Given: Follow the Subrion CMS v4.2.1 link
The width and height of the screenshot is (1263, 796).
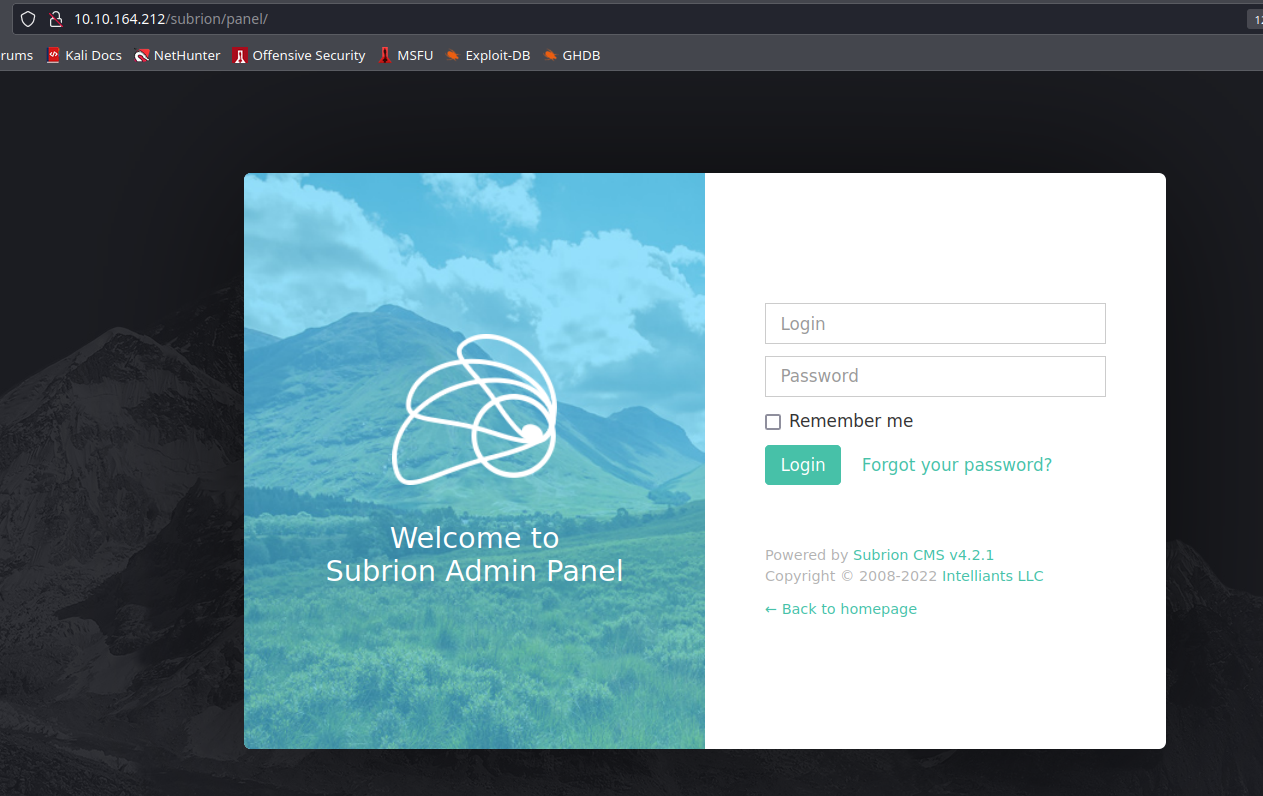Looking at the screenshot, I should (923, 555).
